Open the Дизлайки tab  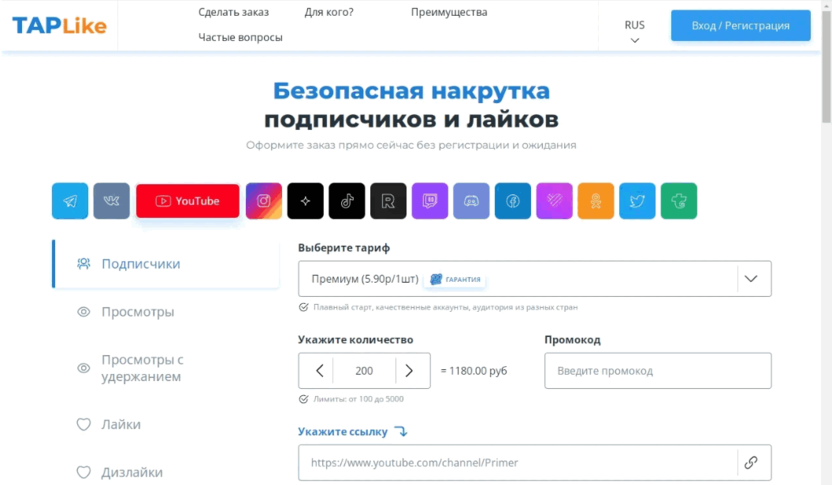click(x=131, y=472)
